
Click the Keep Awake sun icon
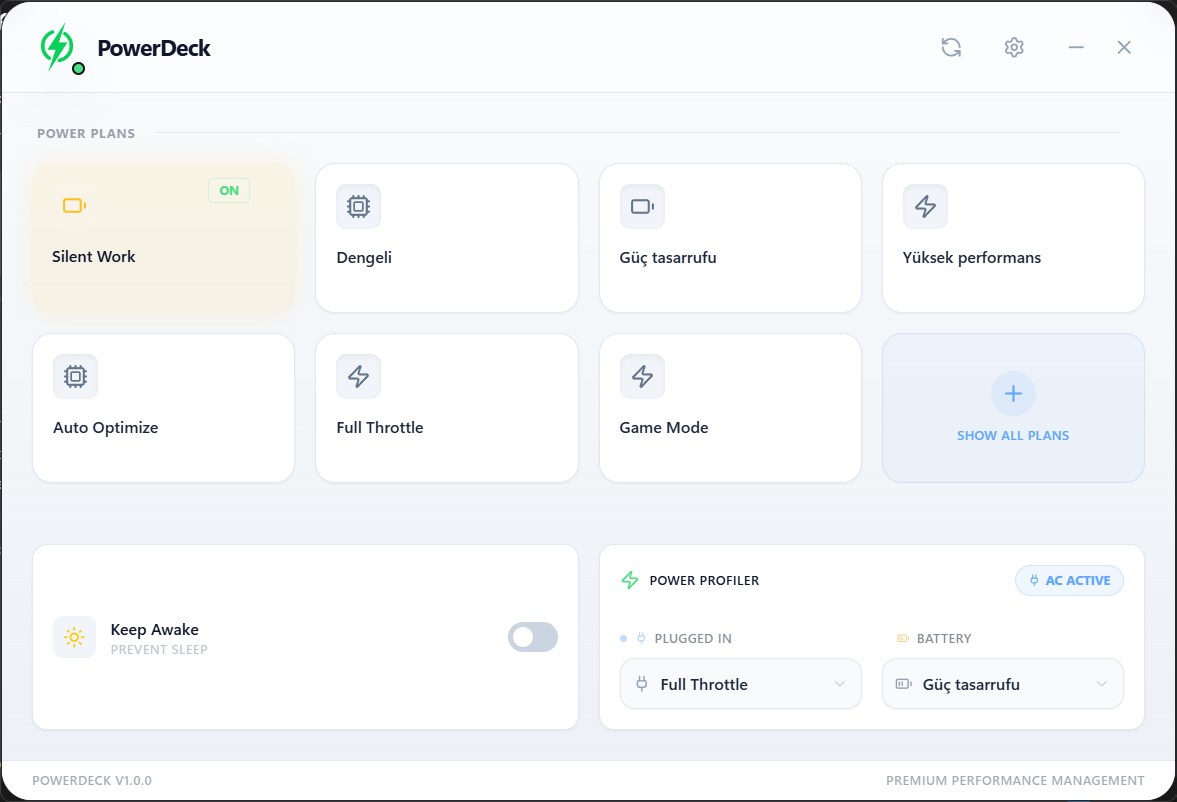click(74, 638)
